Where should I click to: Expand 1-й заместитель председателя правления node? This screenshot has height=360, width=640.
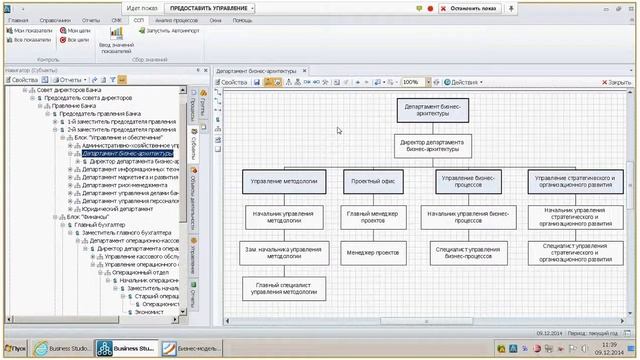pyautogui.click(x=55, y=122)
